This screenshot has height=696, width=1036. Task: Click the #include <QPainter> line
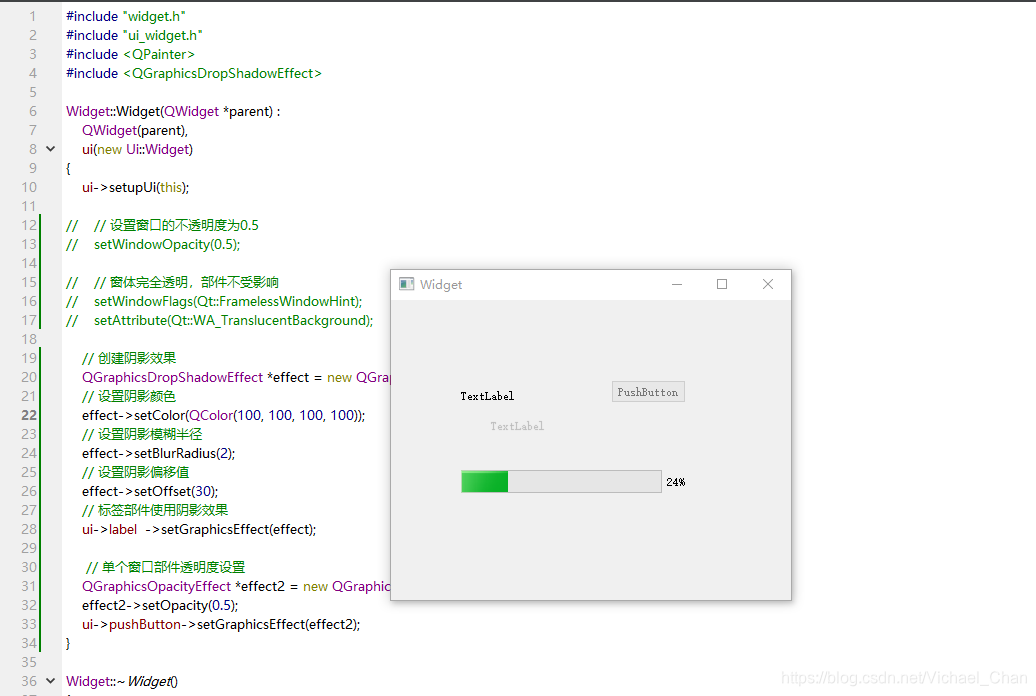(x=130, y=54)
